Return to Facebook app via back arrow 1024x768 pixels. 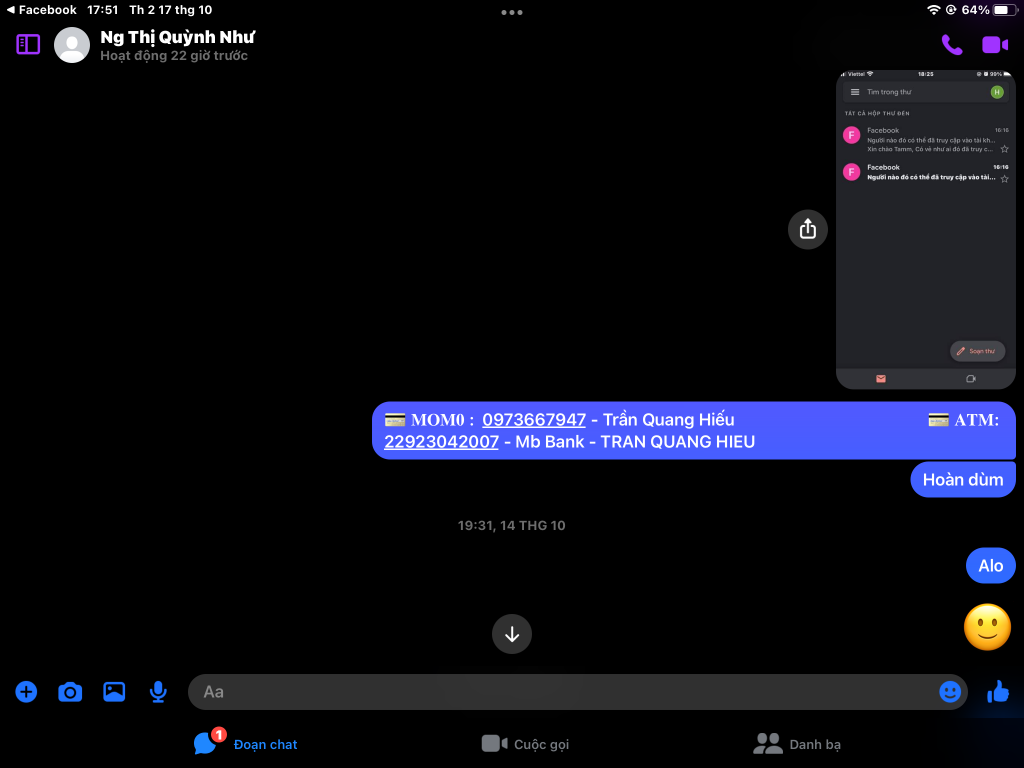click(x=41, y=10)
